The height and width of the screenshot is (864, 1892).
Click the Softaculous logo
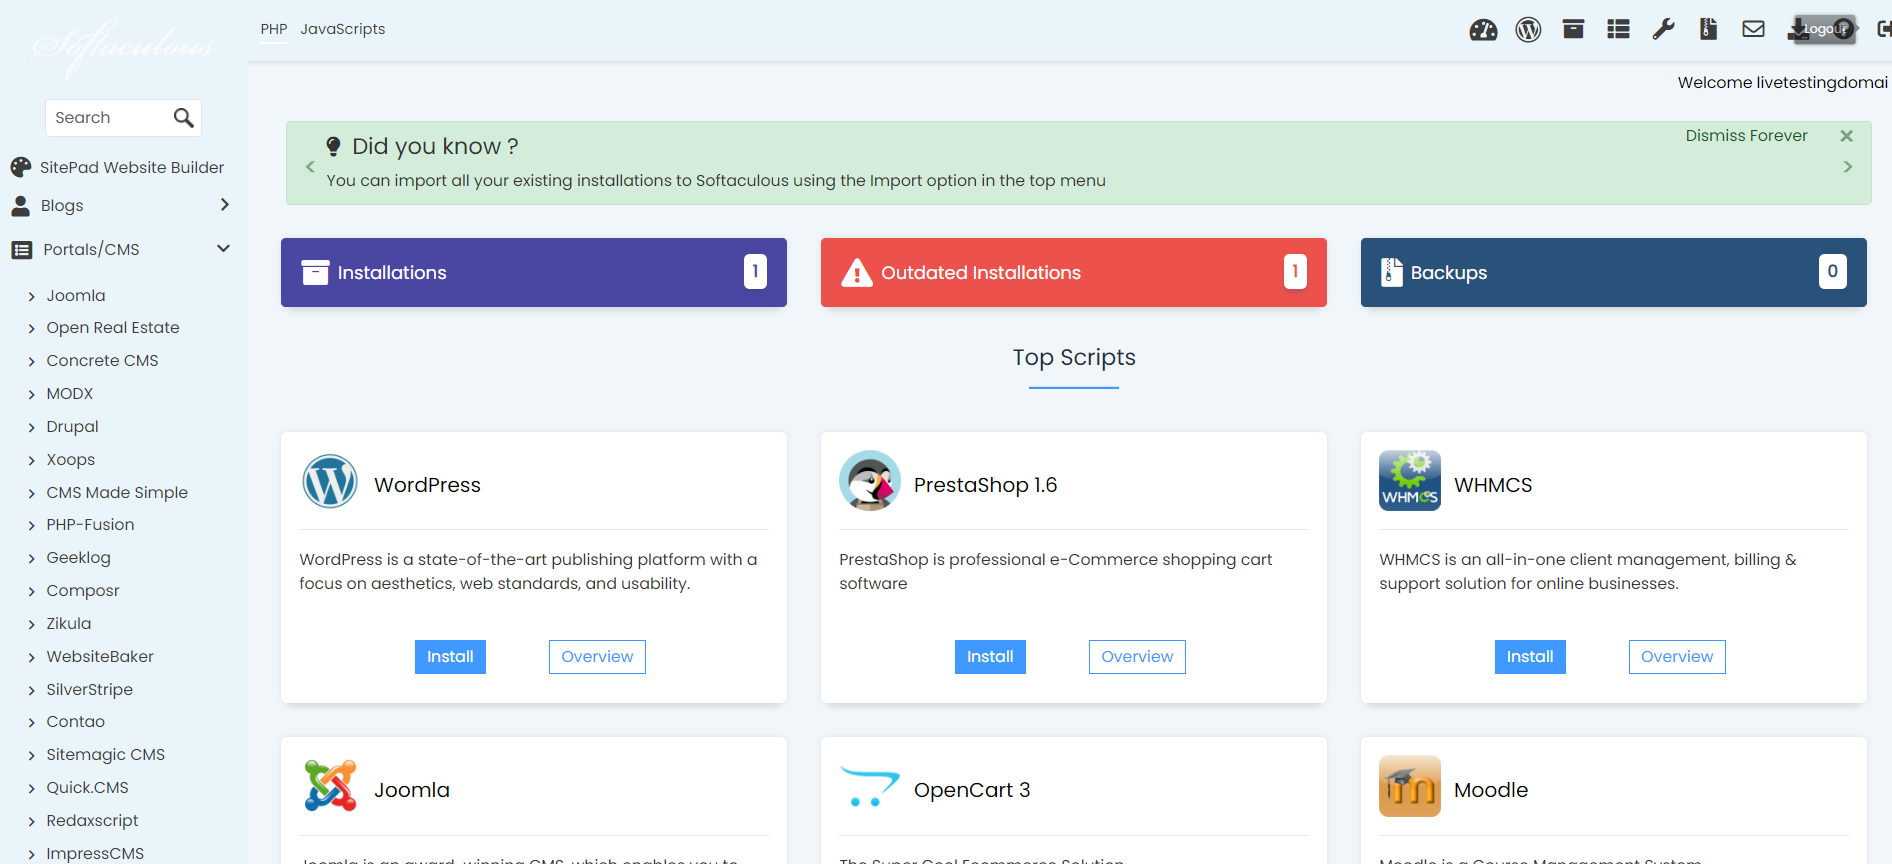(x=123, y=46)
